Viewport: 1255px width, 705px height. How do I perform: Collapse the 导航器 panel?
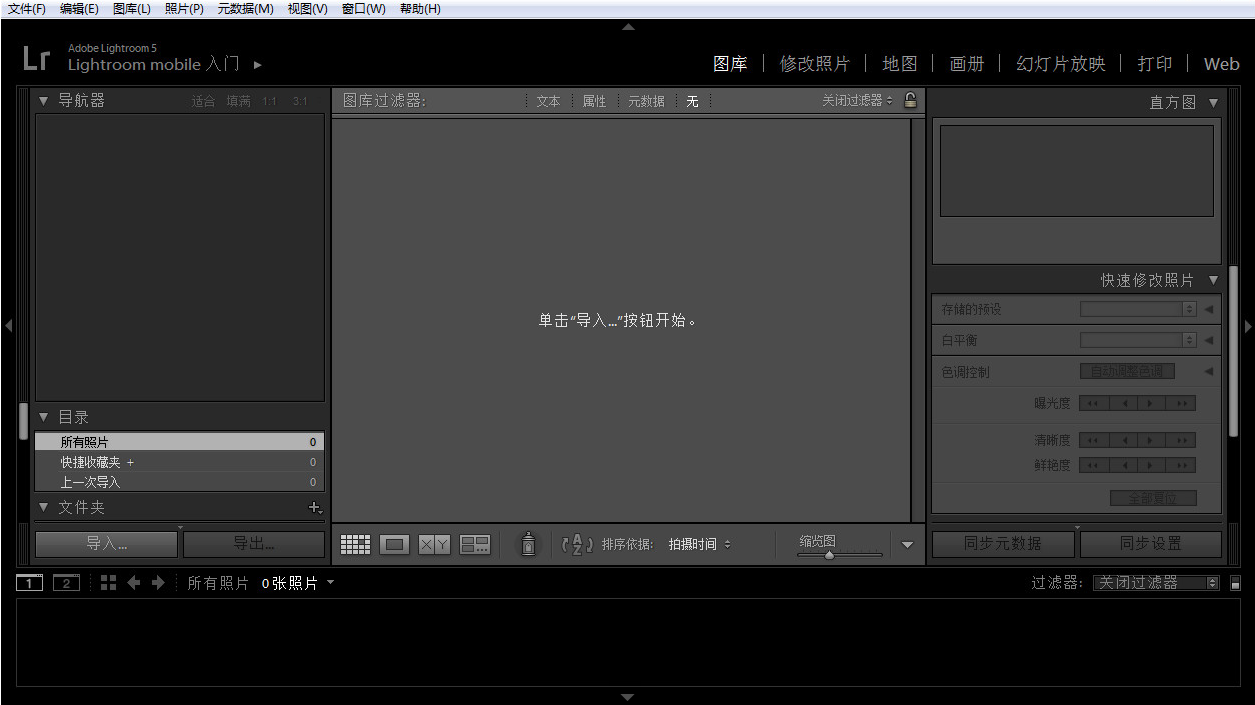(44, 101)
